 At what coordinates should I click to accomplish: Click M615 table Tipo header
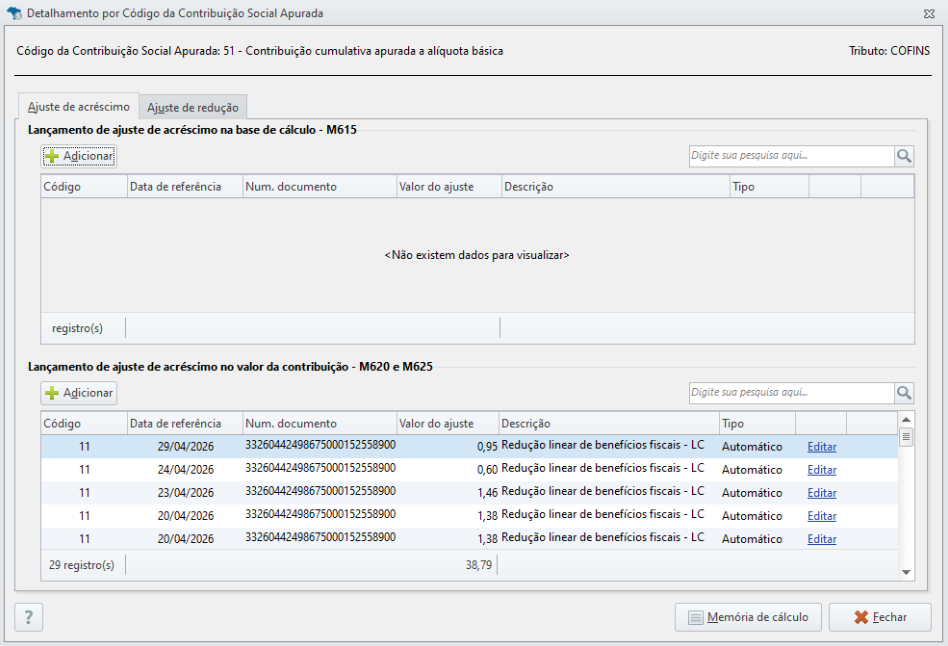(x=770, y=186)
